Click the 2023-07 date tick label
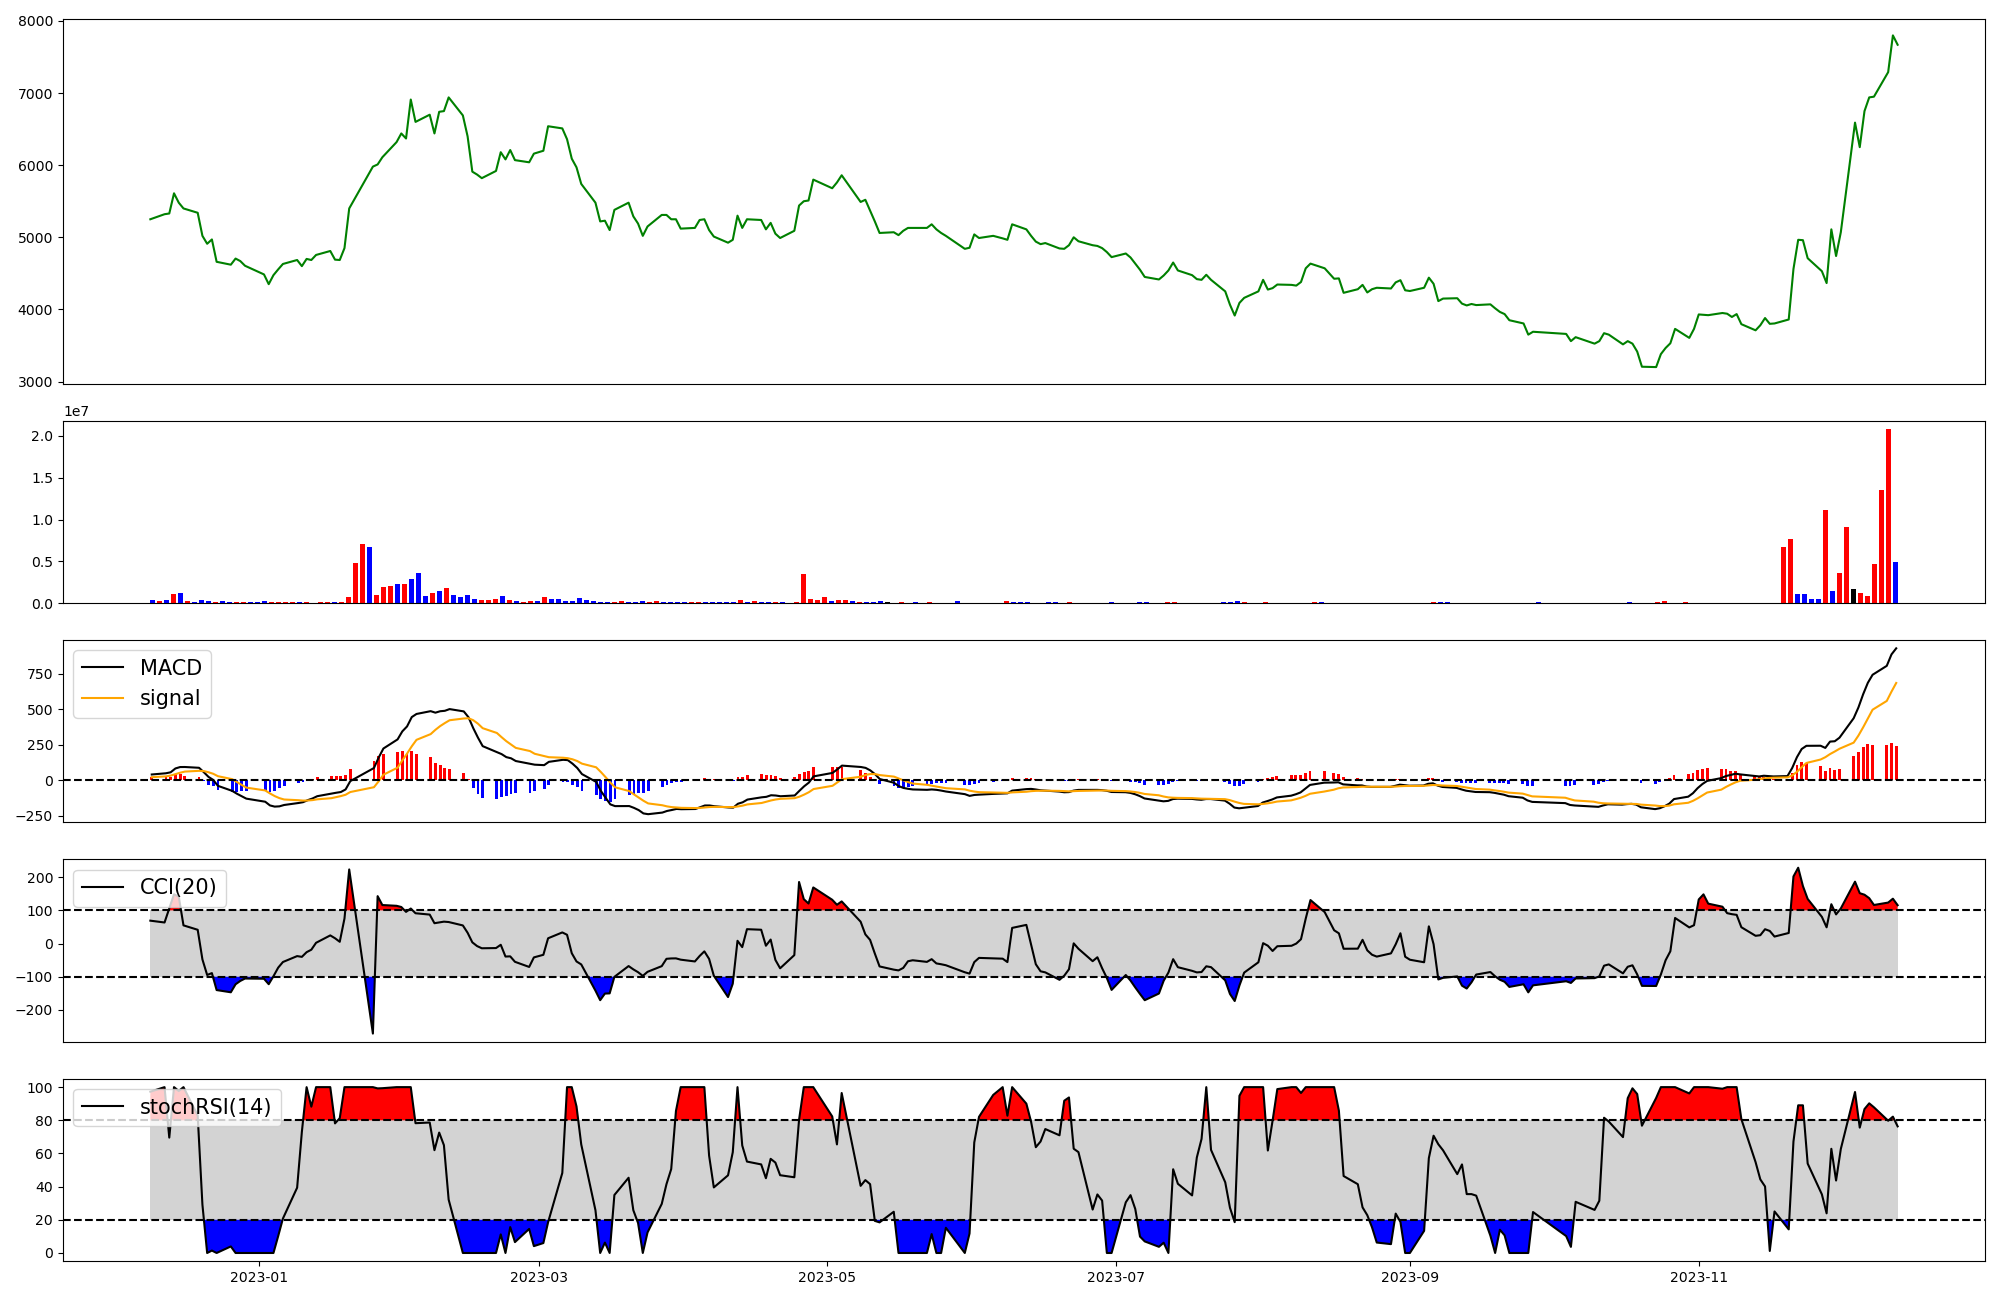 pos(1115,1277)
